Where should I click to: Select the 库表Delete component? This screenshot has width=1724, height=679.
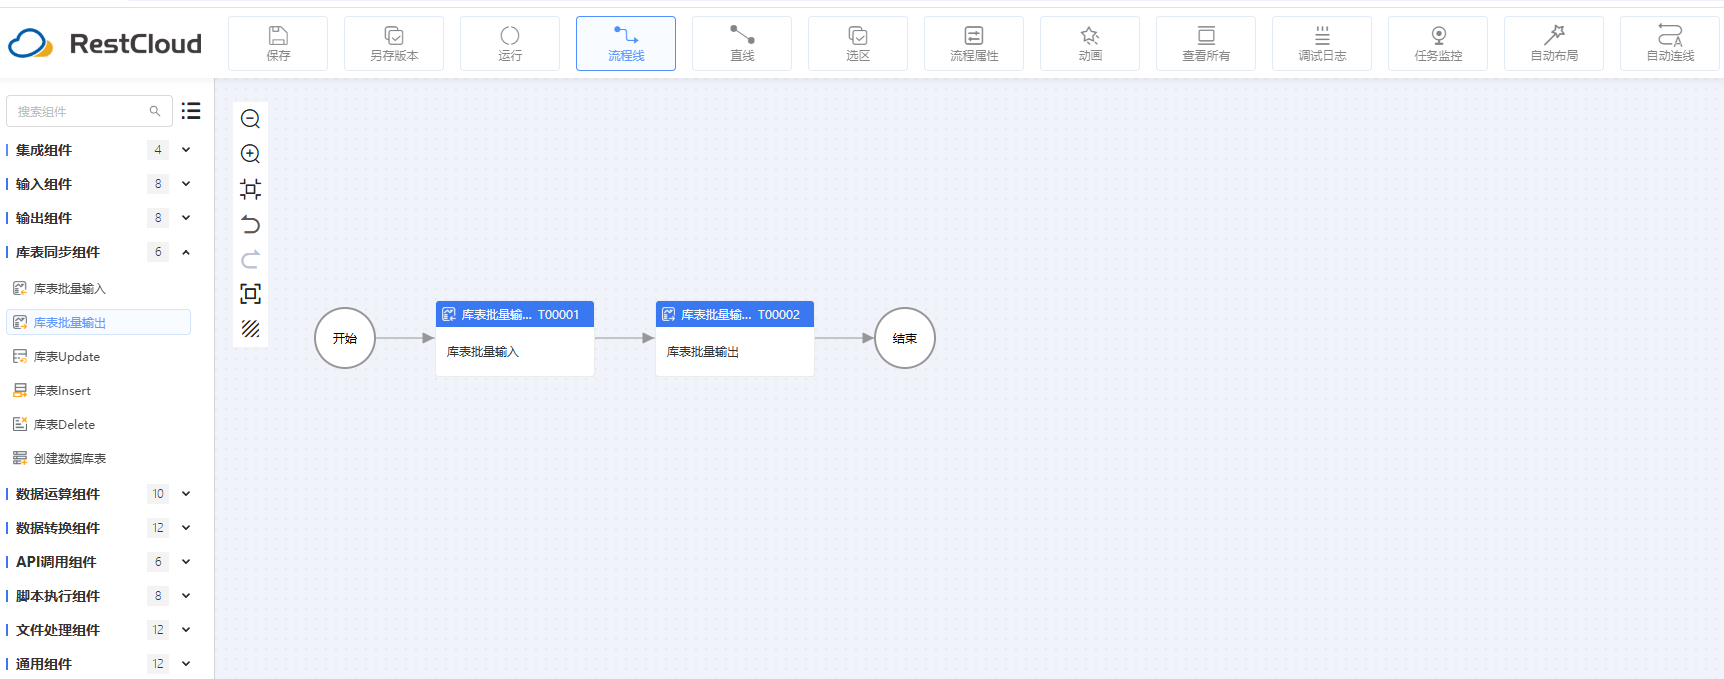coord(98,424)
